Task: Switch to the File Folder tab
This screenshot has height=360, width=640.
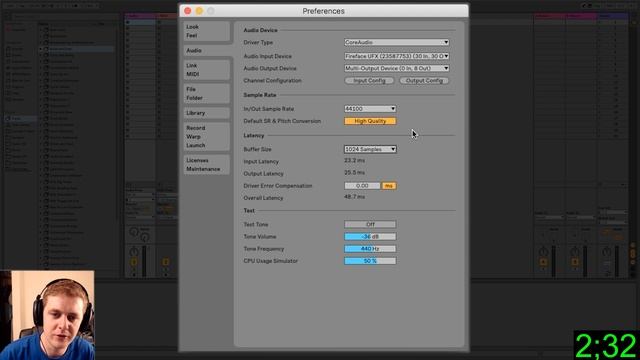Action: 207,93
